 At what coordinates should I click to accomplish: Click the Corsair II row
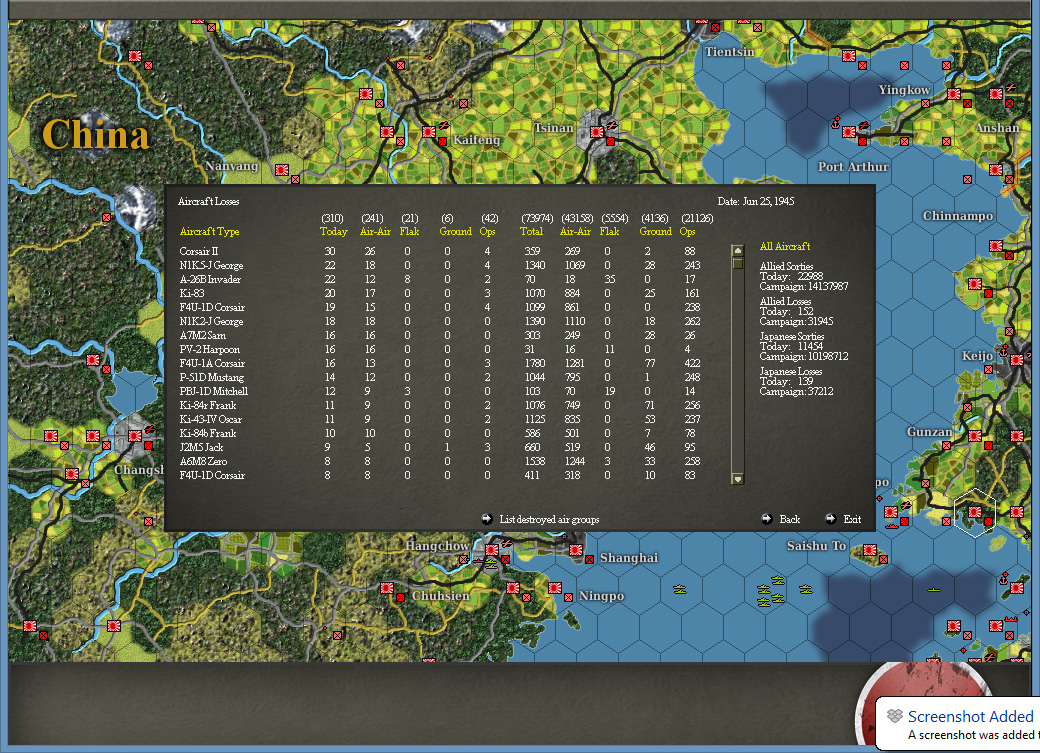[438, 251]
